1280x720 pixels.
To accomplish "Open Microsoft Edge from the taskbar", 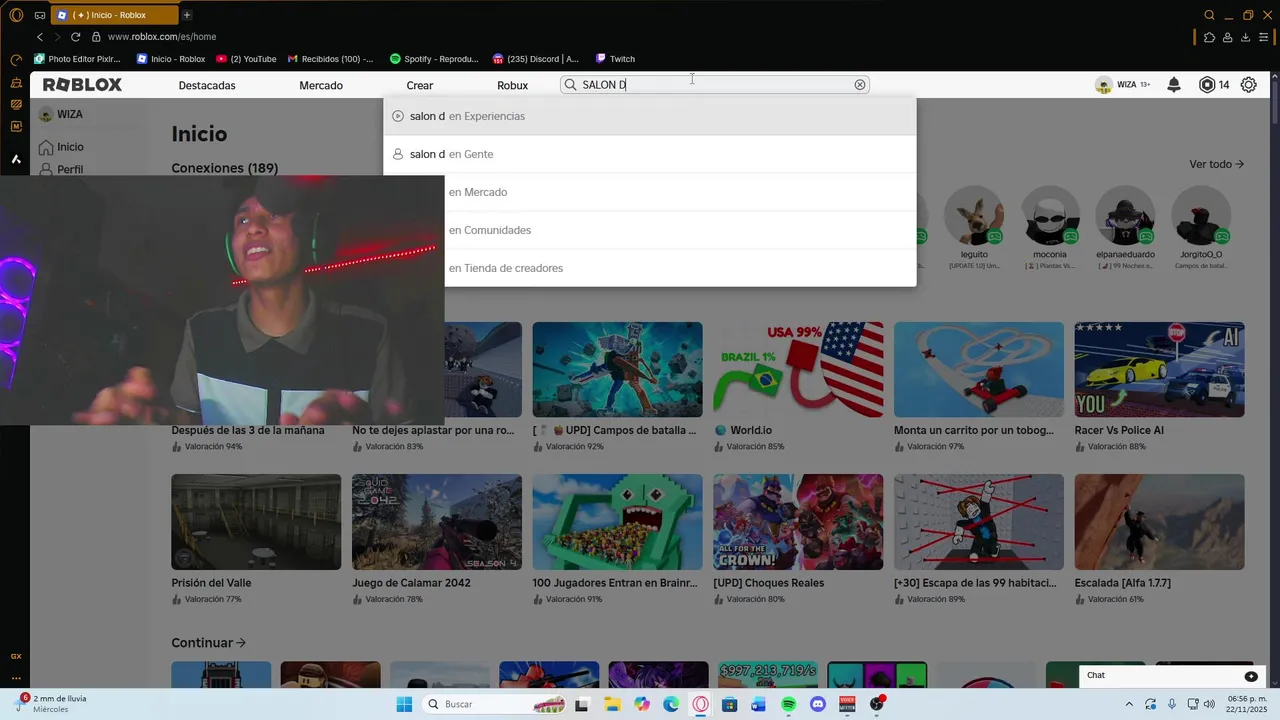I will click(x=671, y=704).
